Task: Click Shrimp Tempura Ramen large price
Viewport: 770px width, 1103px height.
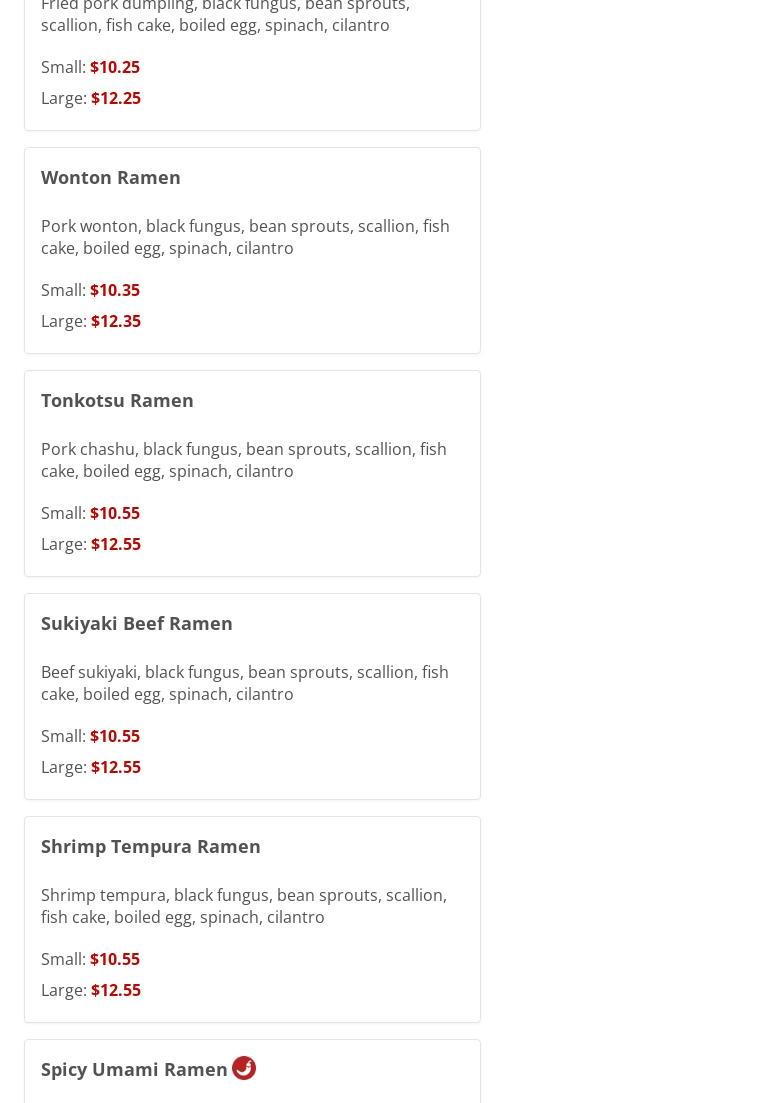Action: click(x=116, y=990)
